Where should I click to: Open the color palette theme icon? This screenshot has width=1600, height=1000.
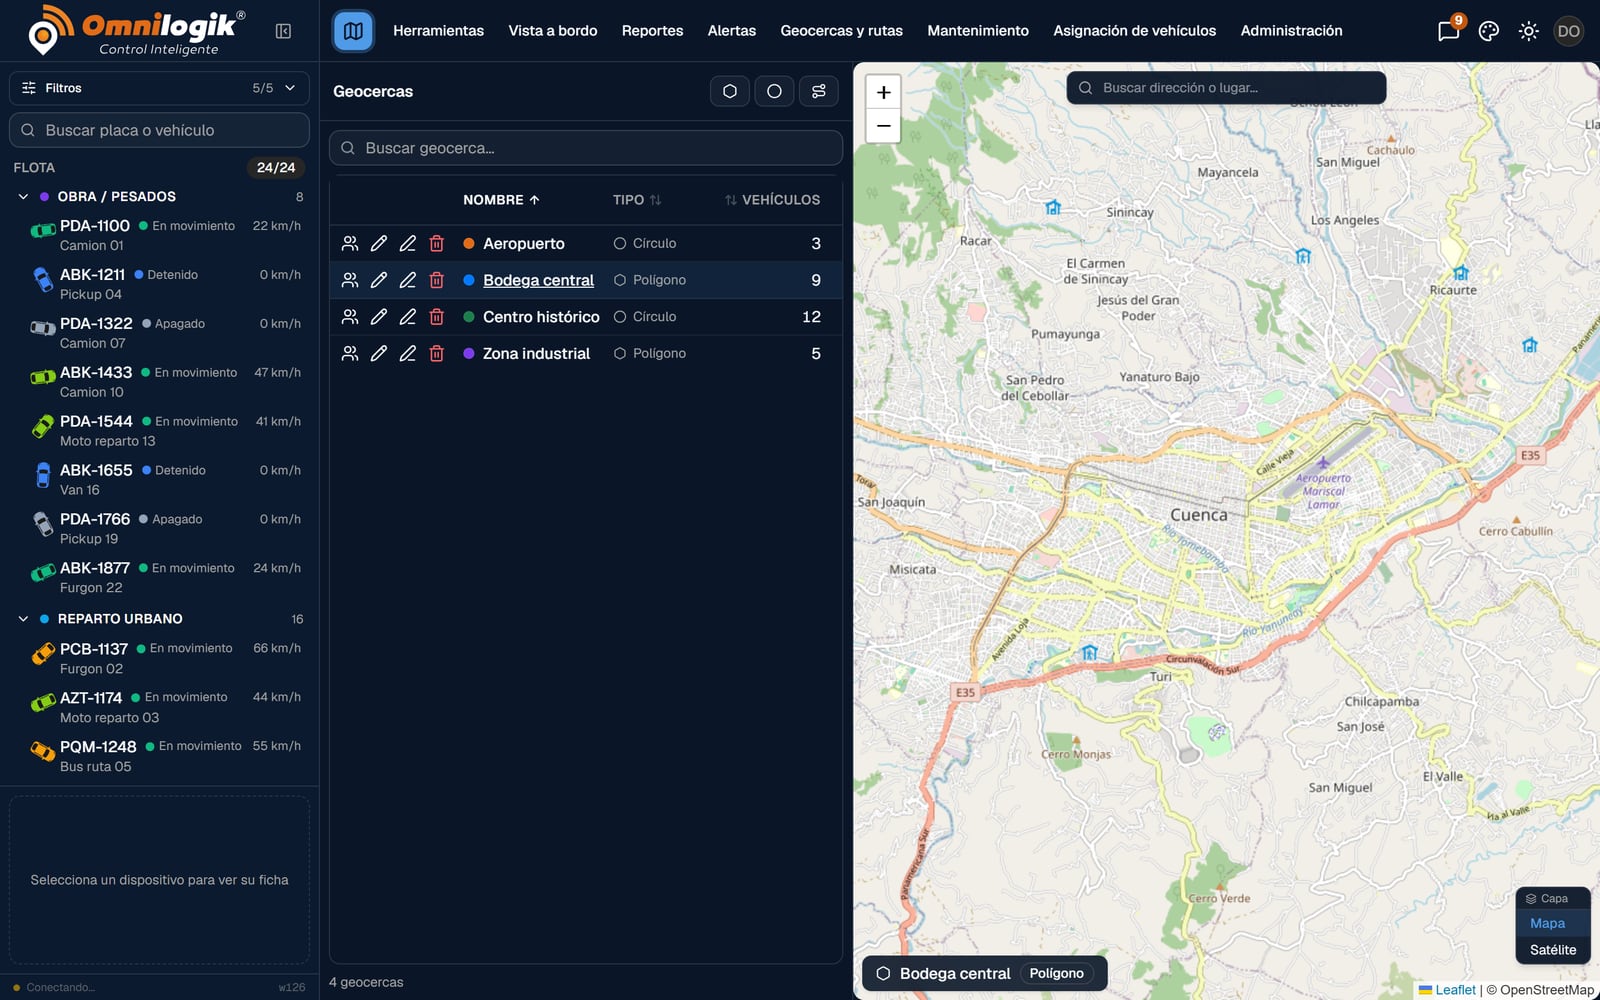tap(1489, 31)
